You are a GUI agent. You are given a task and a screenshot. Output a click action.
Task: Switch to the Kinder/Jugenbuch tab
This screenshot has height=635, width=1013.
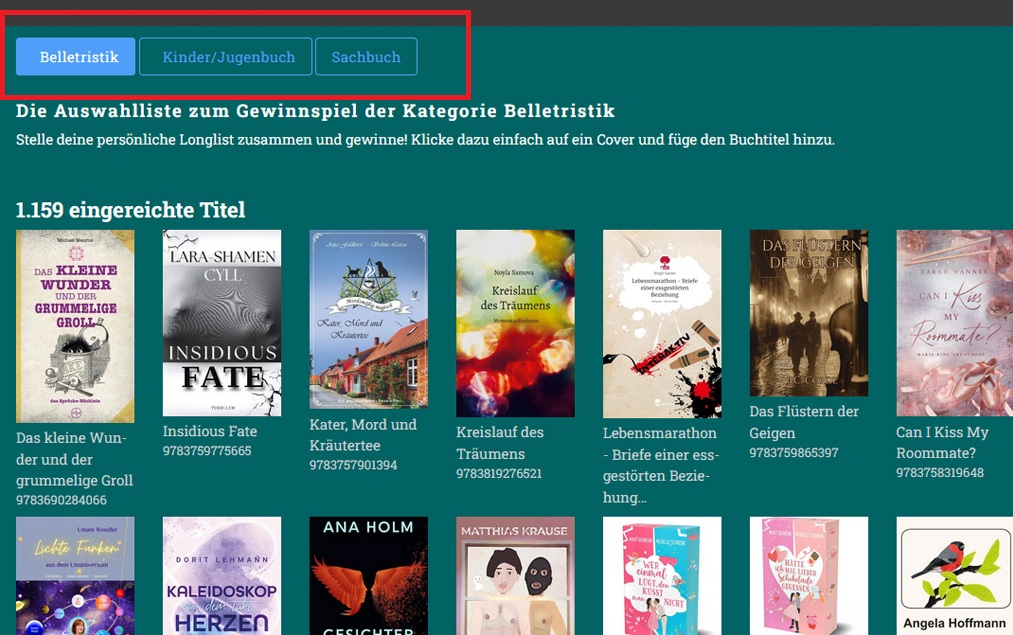tap(225, 56)
